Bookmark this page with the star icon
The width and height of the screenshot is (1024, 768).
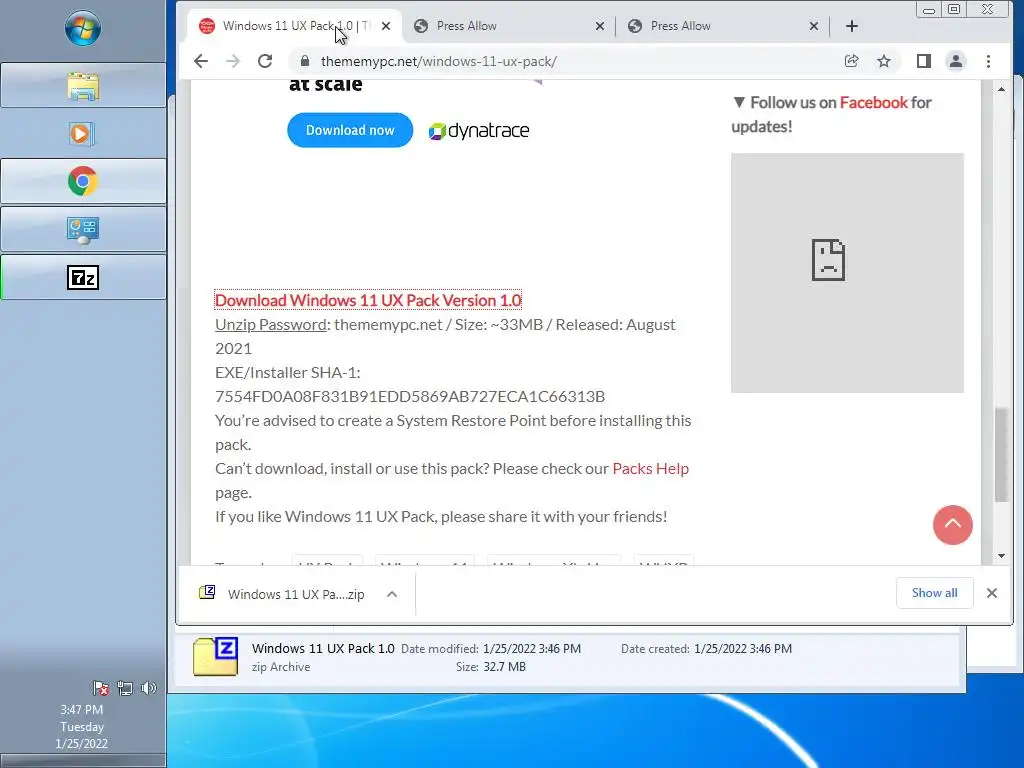click(884, 61)
